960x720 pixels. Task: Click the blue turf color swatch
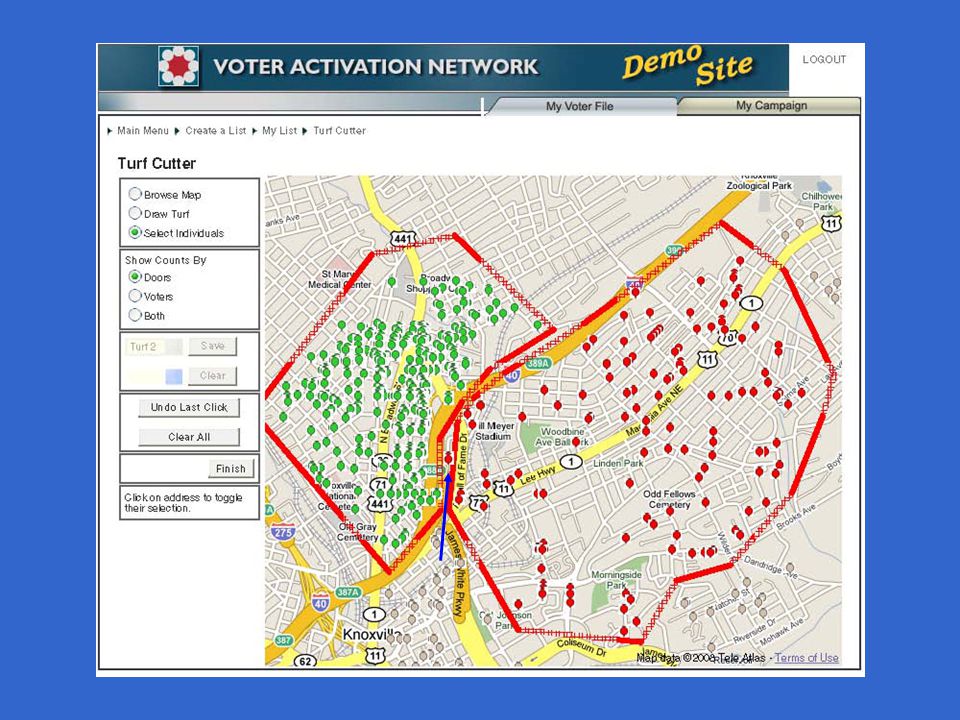coord(174,376)
